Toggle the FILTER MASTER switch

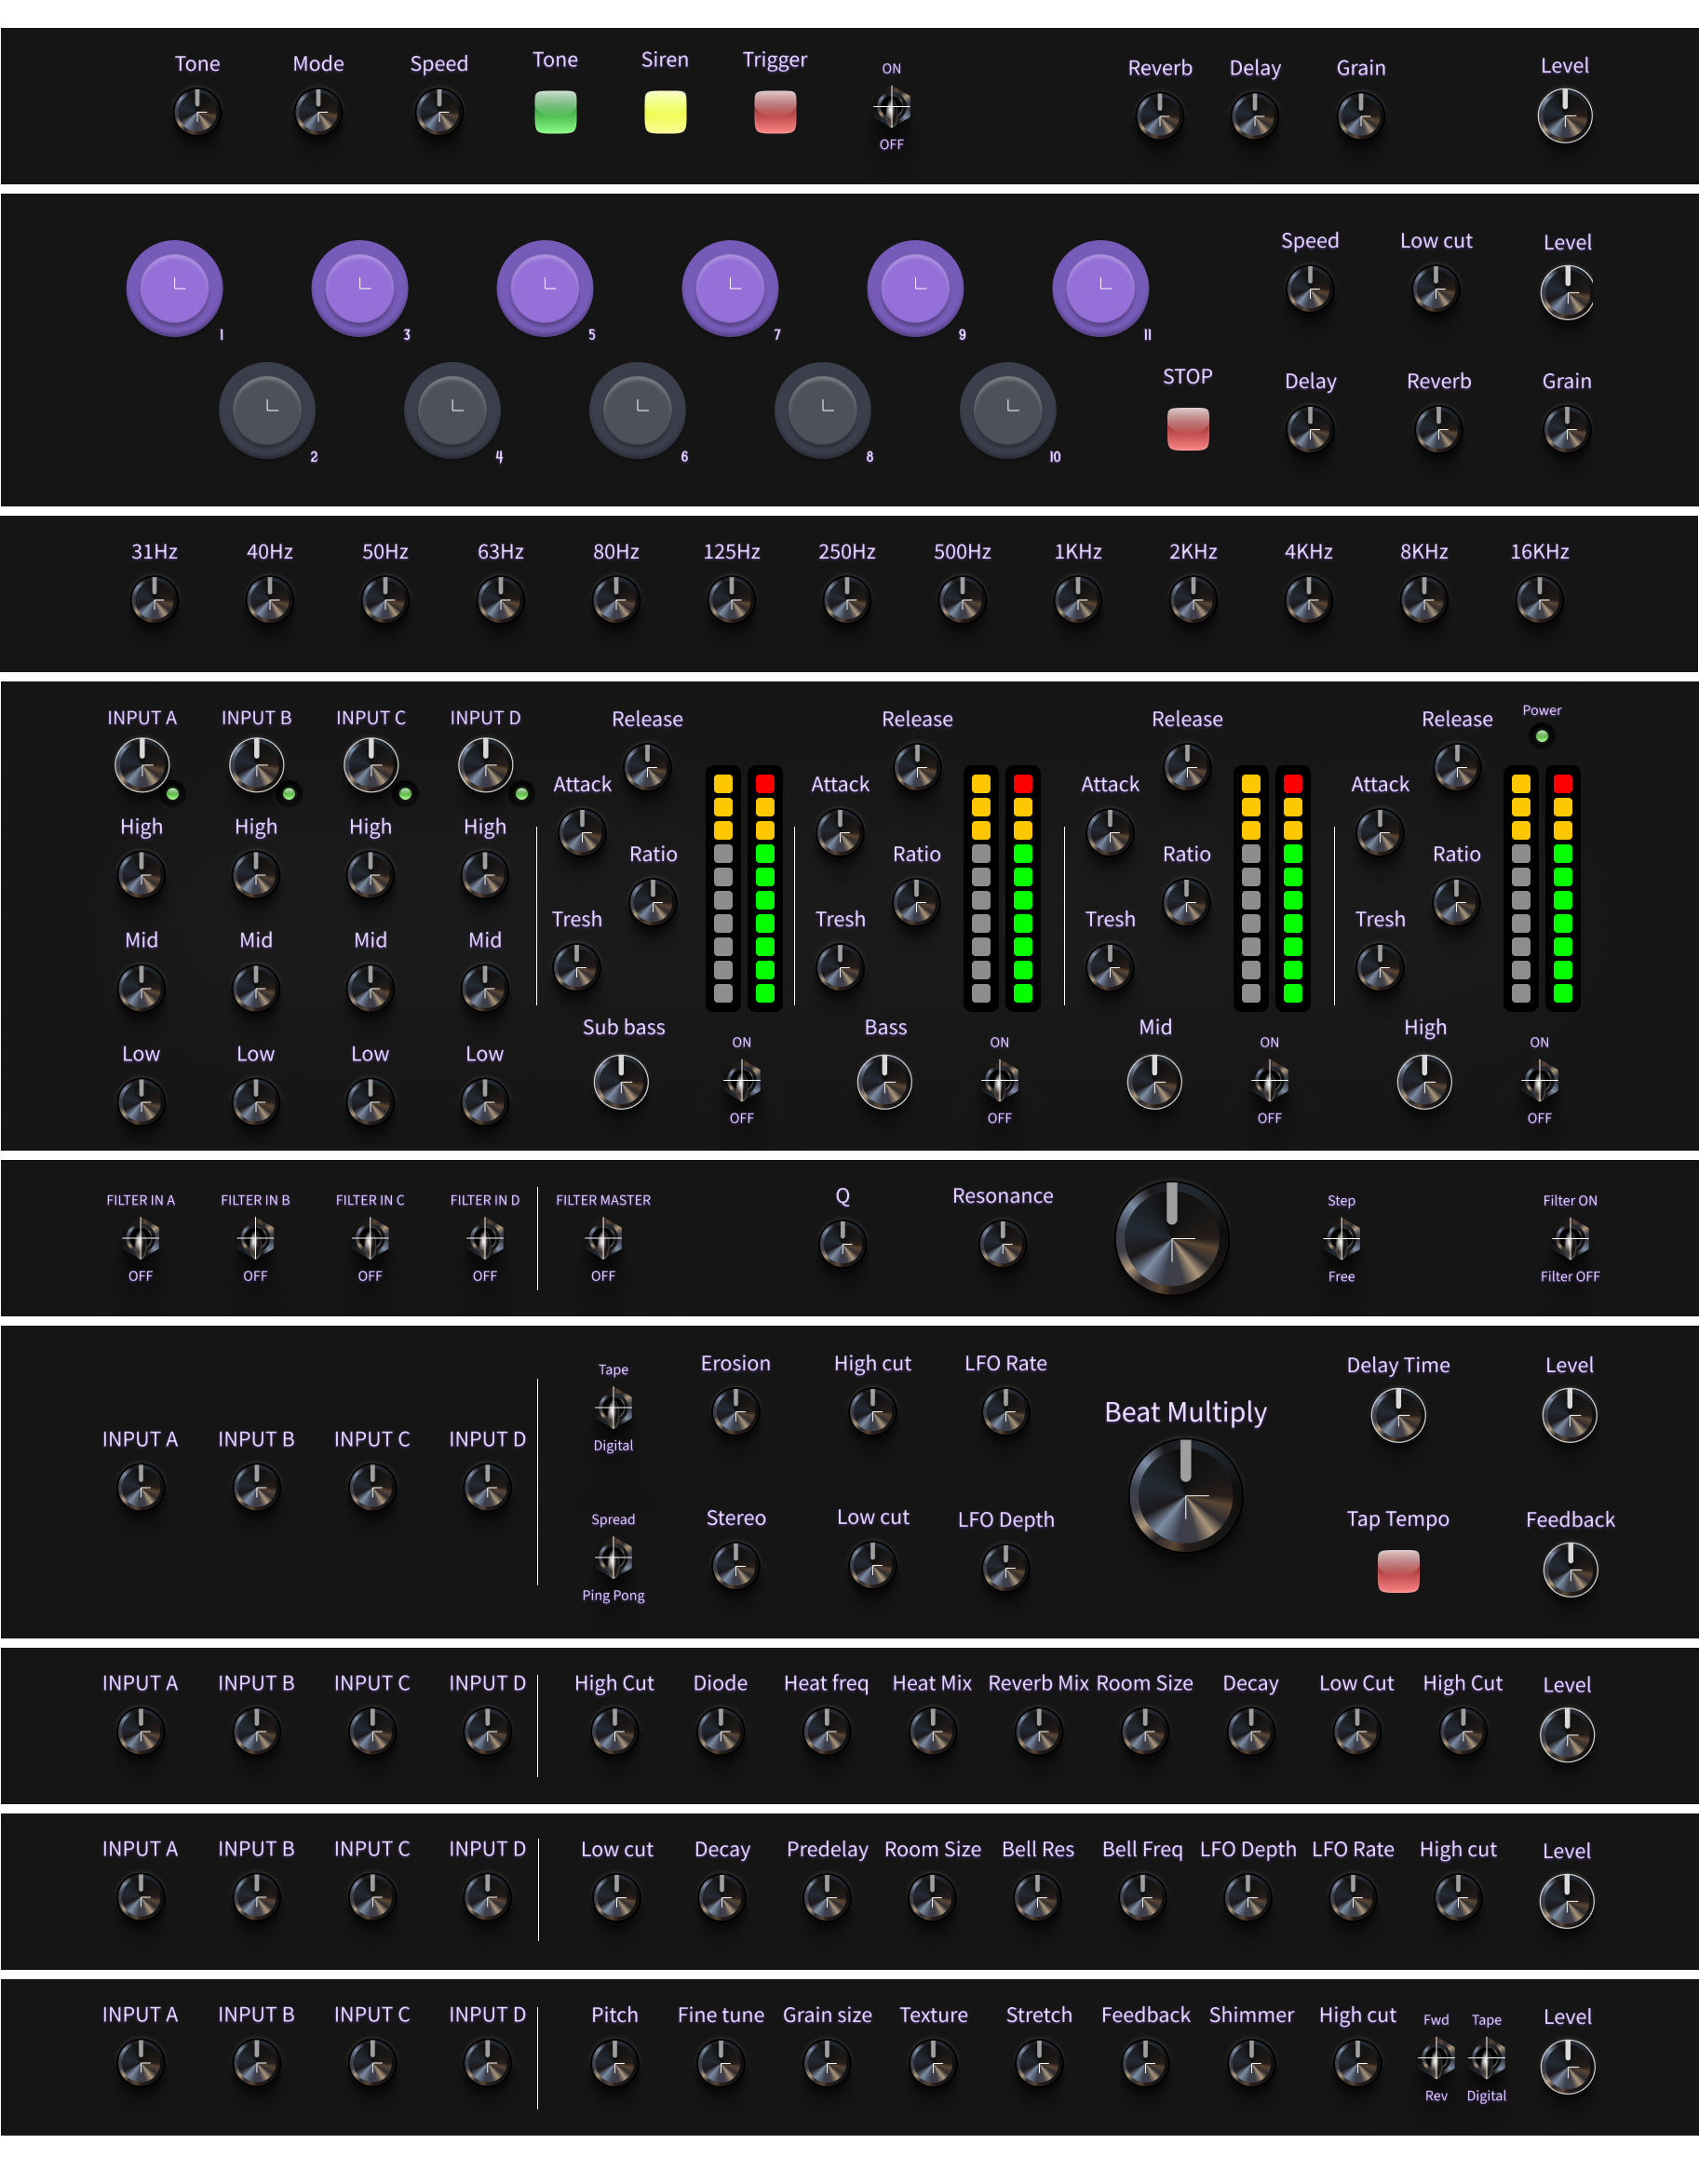[603, 1240]
